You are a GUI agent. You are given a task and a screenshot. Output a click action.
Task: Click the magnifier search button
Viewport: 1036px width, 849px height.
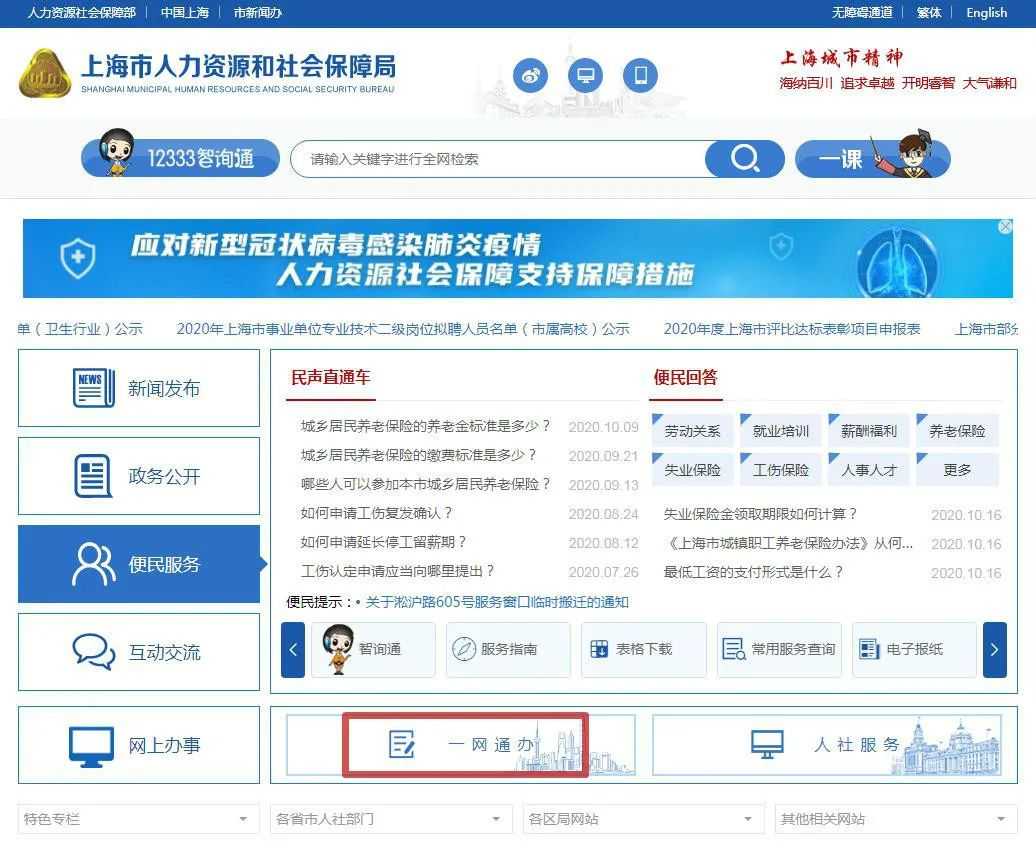pos(744,159)
